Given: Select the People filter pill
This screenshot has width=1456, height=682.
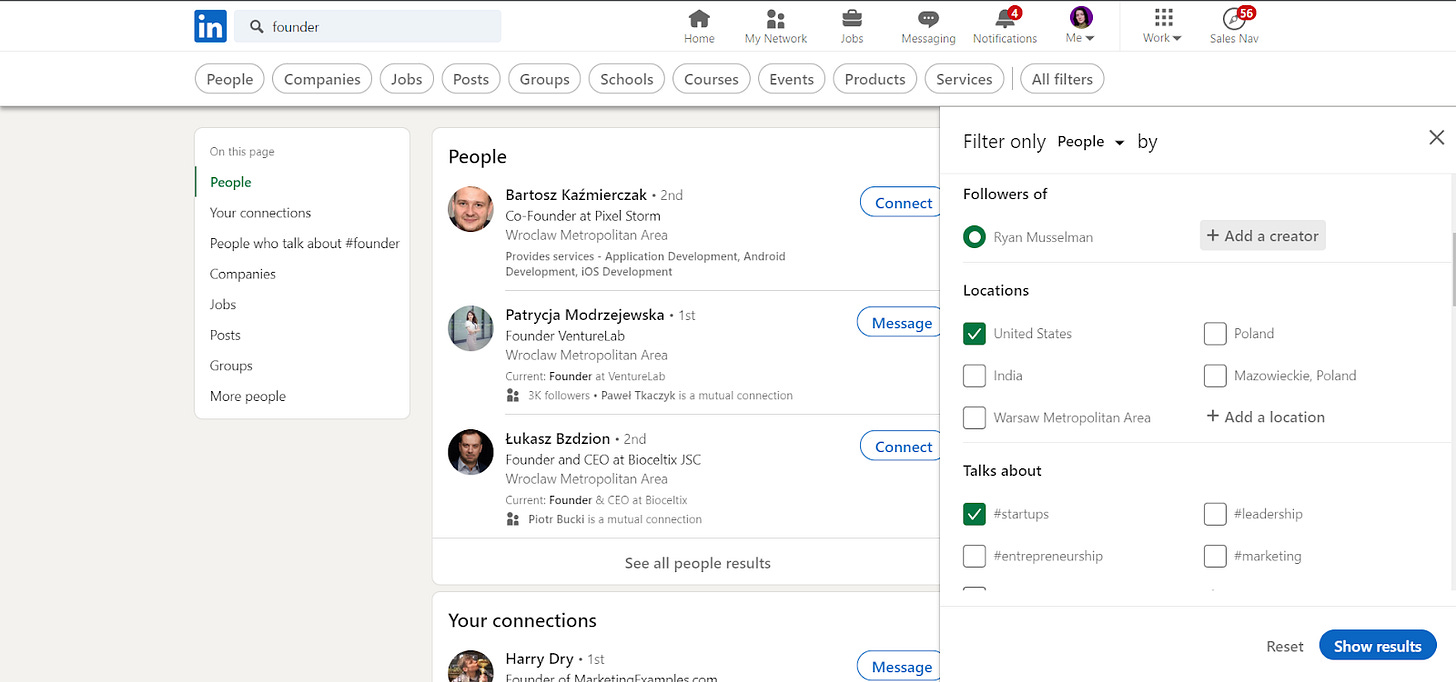Looking at the screenshot, I should 230,79.
